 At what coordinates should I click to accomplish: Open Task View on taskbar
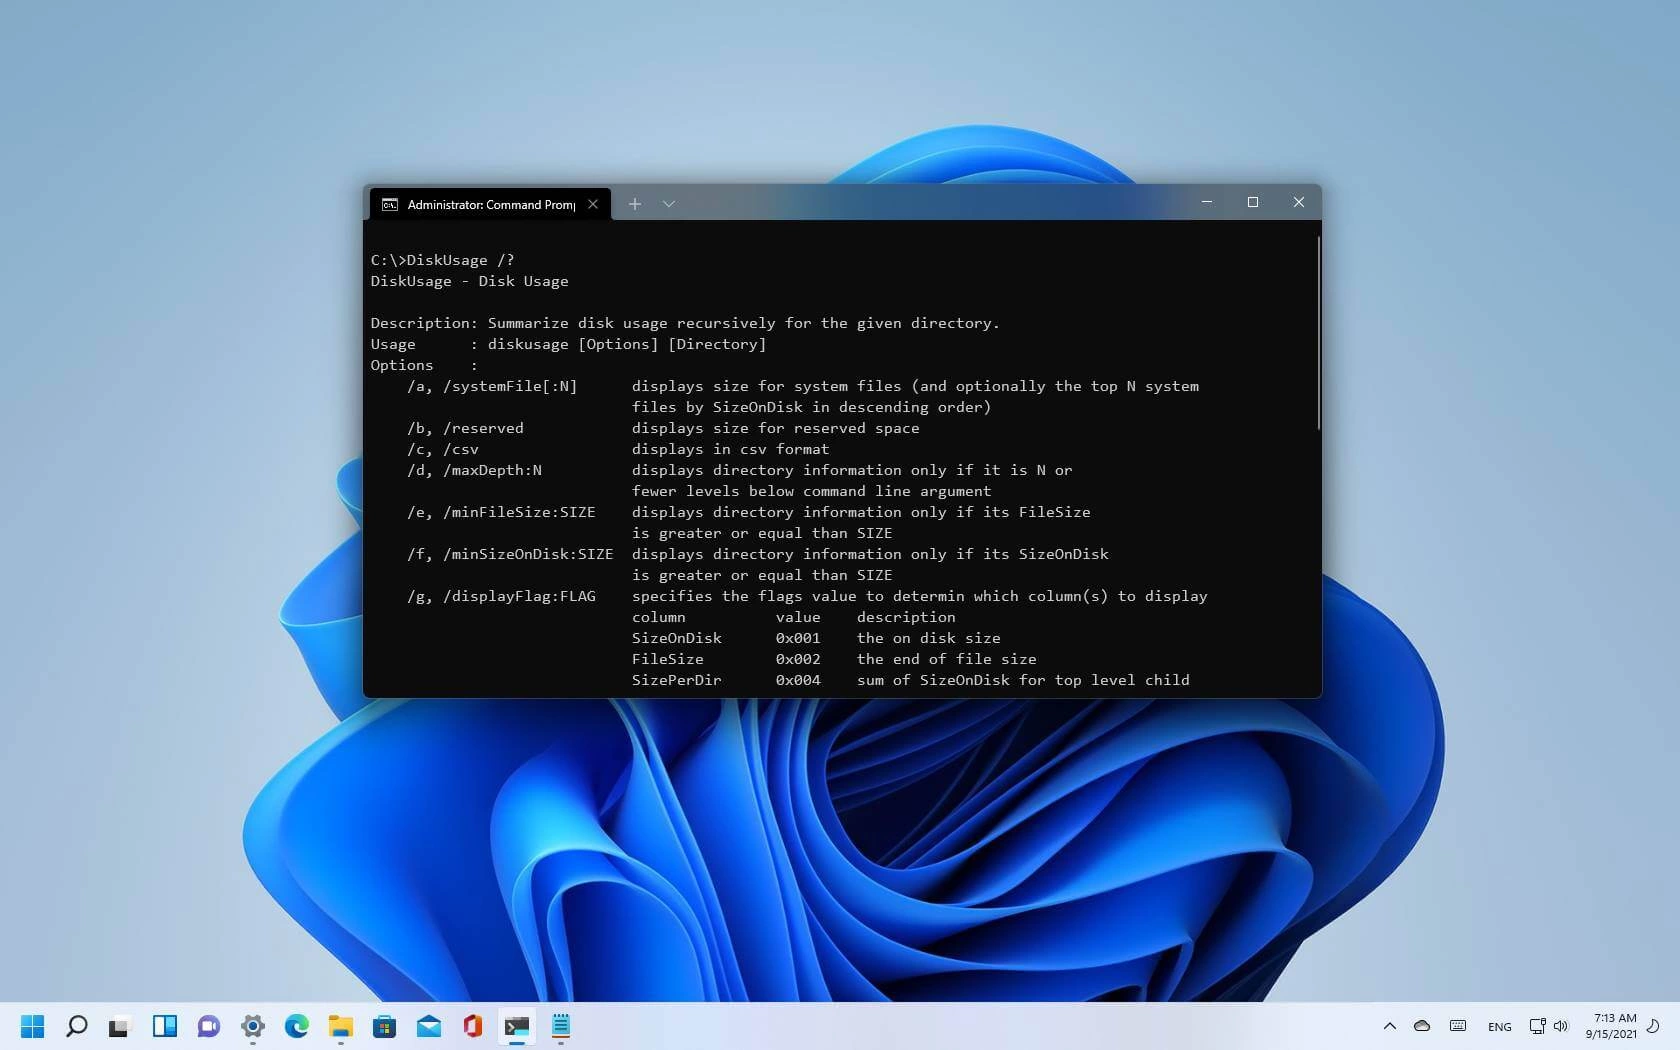click(120, 1026)
